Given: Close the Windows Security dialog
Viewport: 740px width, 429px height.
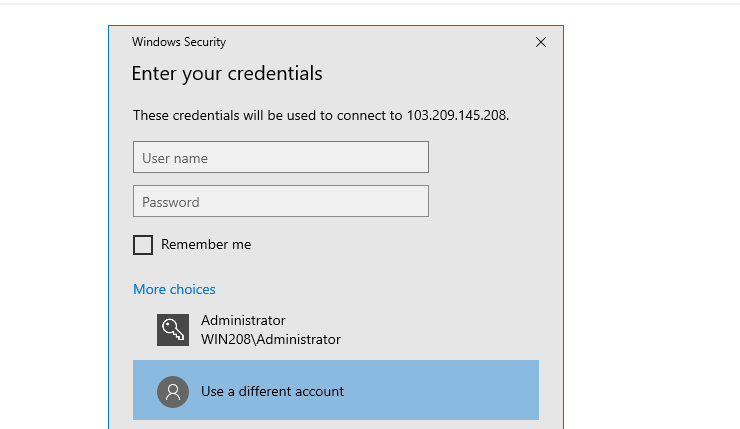Looking at the screenshot, I should pyautogui.click(x=541, y=42).
